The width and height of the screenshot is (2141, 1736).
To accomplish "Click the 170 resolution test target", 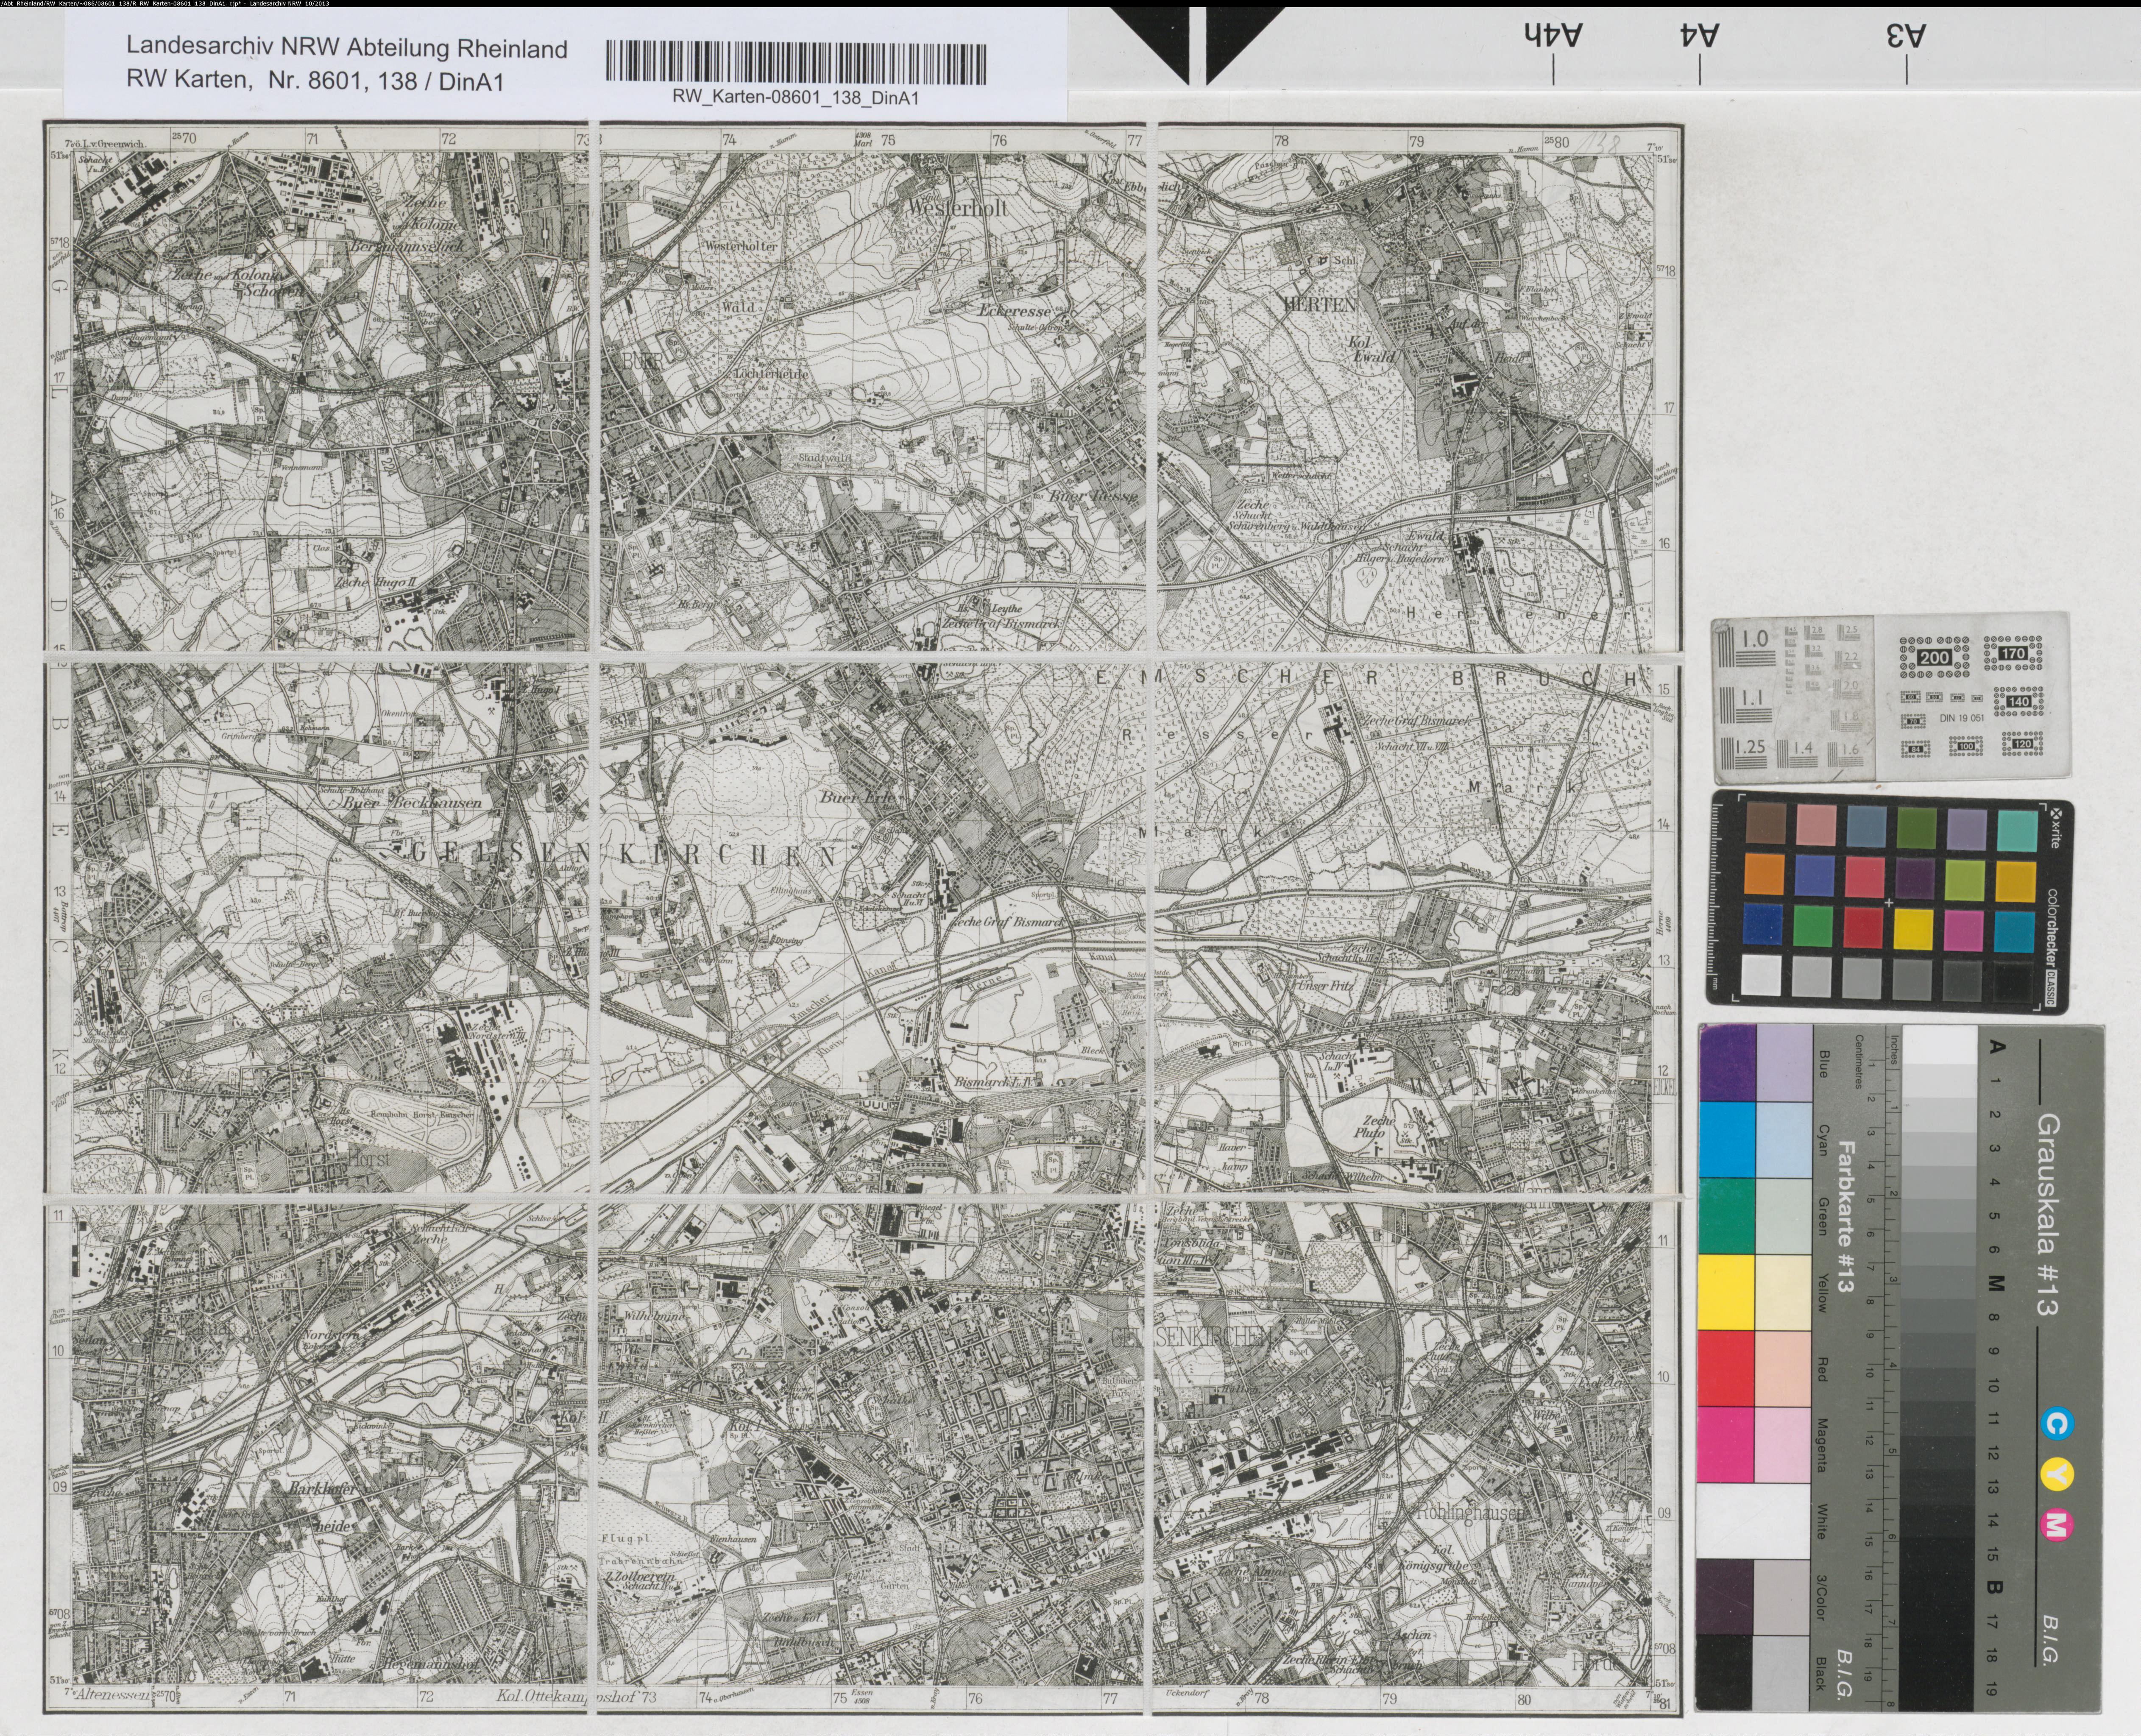I will coord(2012,653).
